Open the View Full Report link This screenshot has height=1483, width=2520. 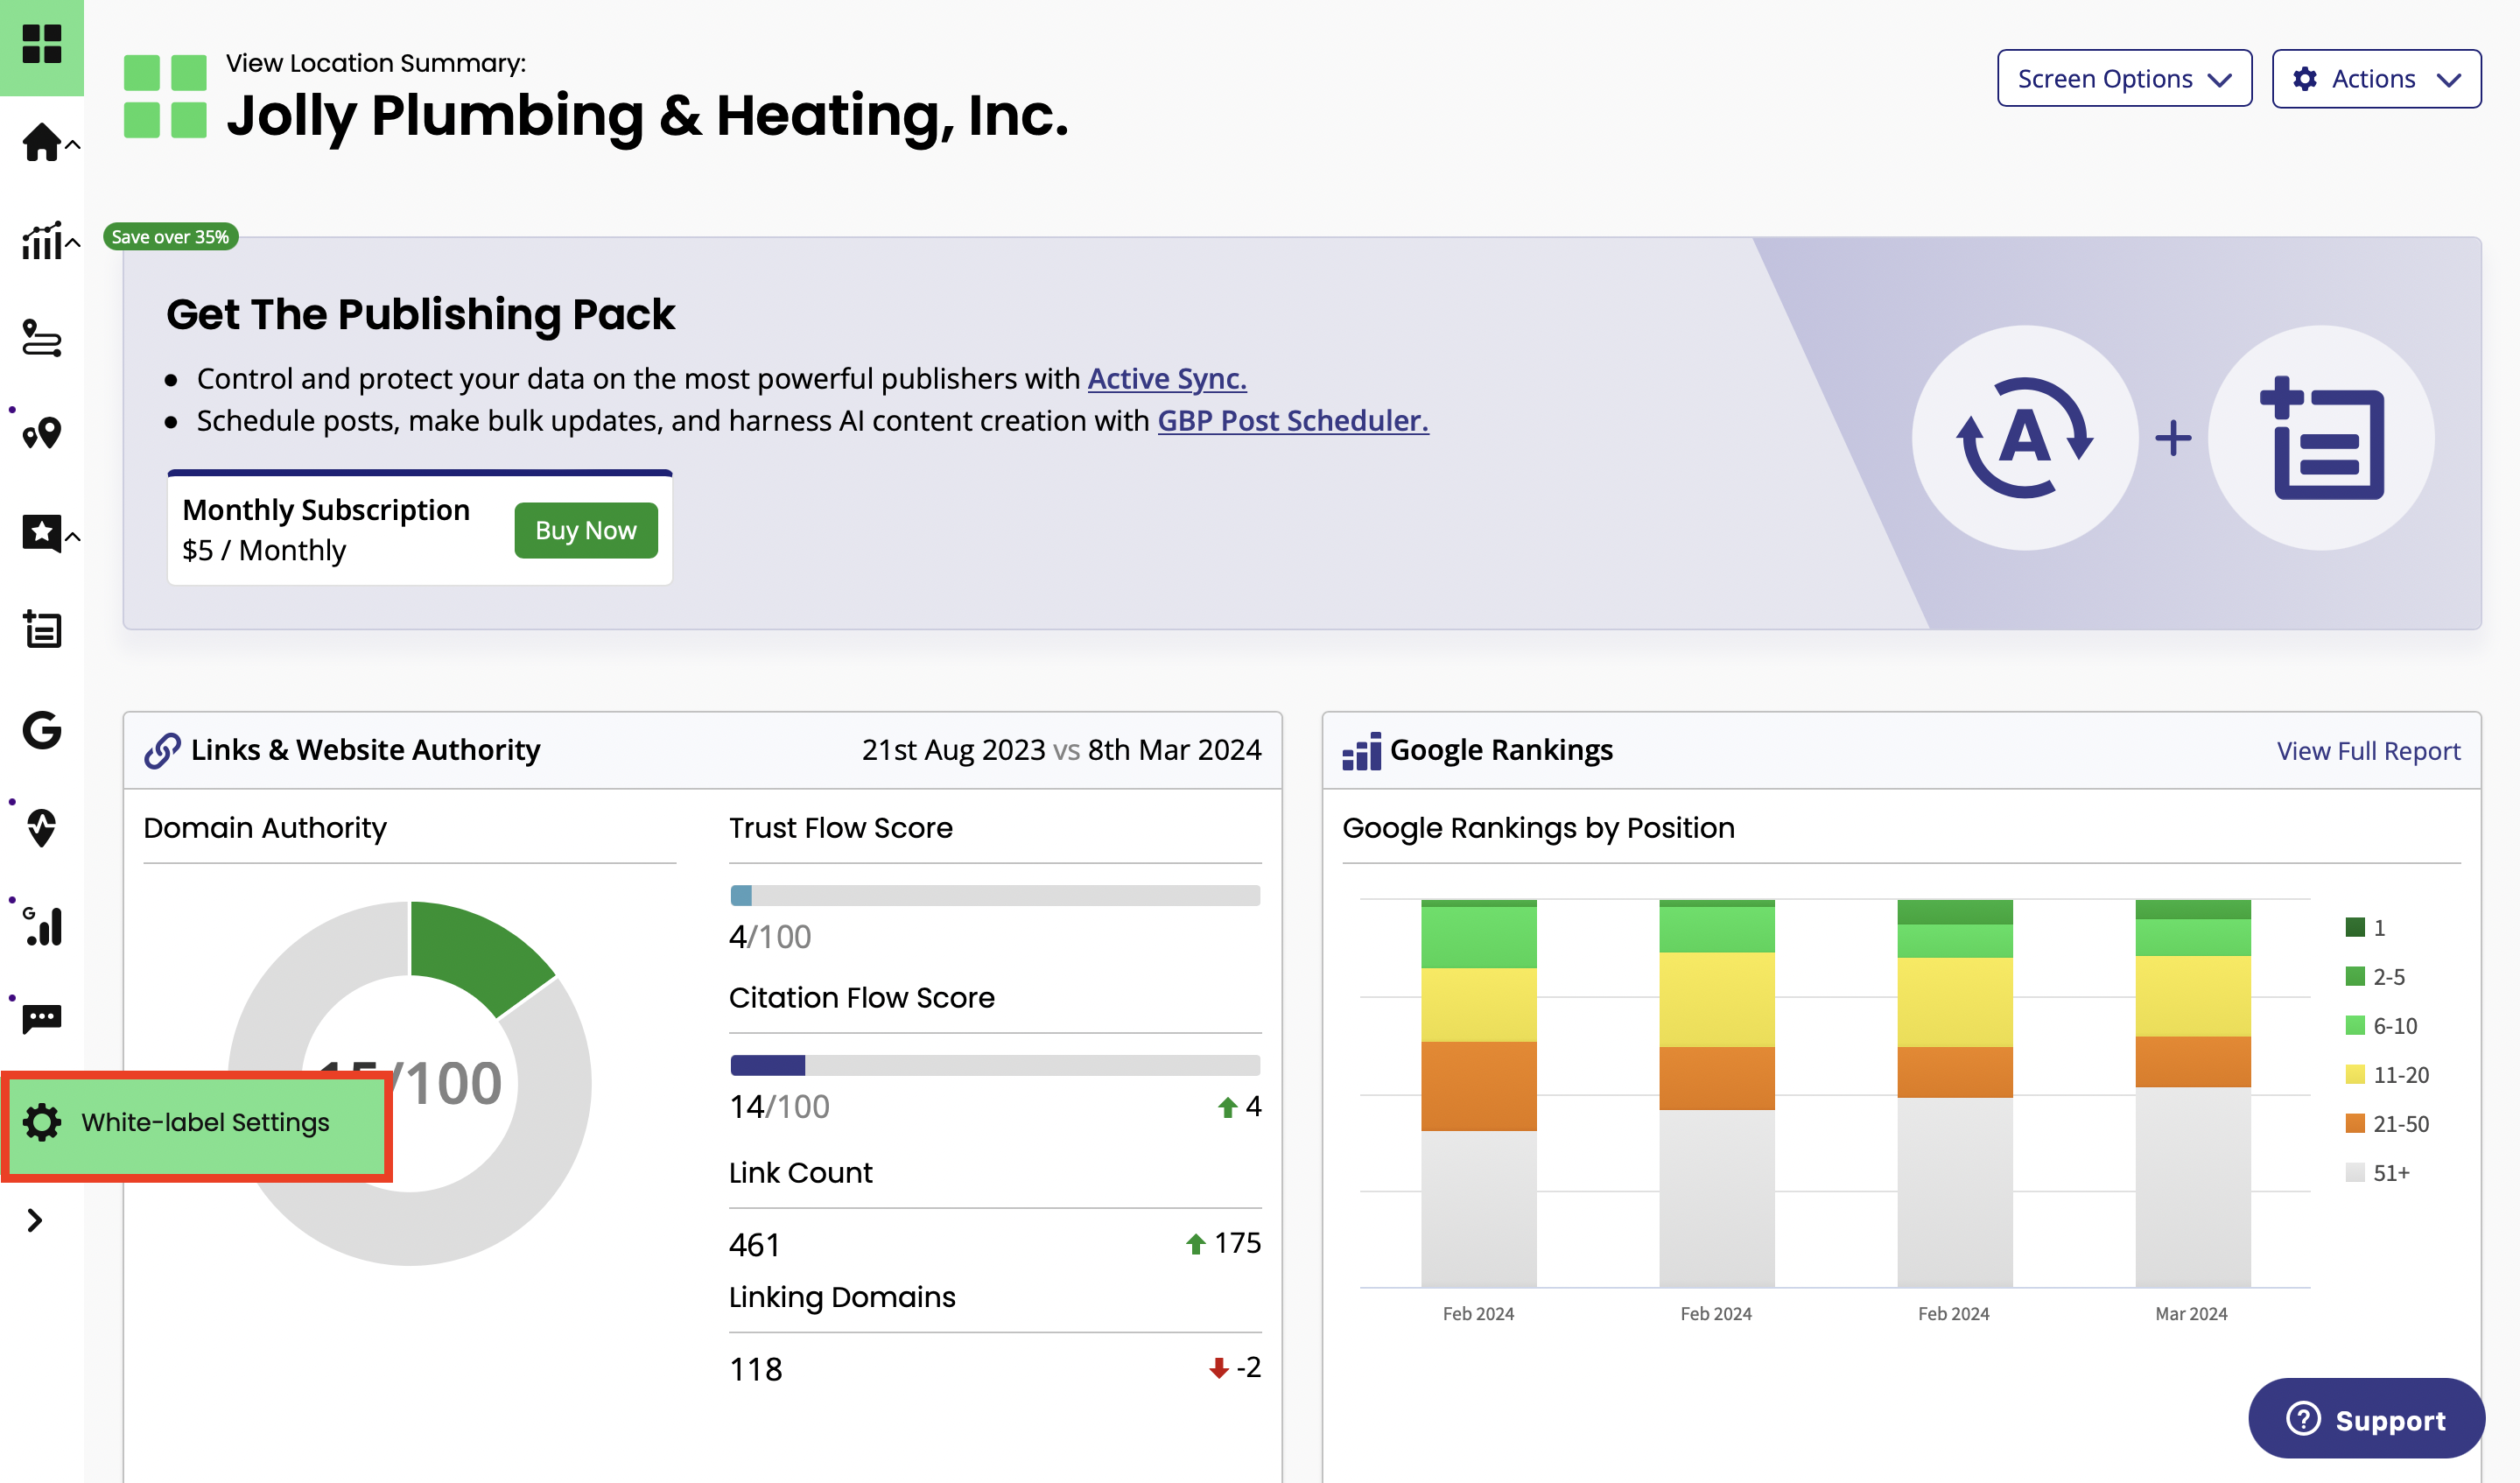click(x=2367, y=751)
